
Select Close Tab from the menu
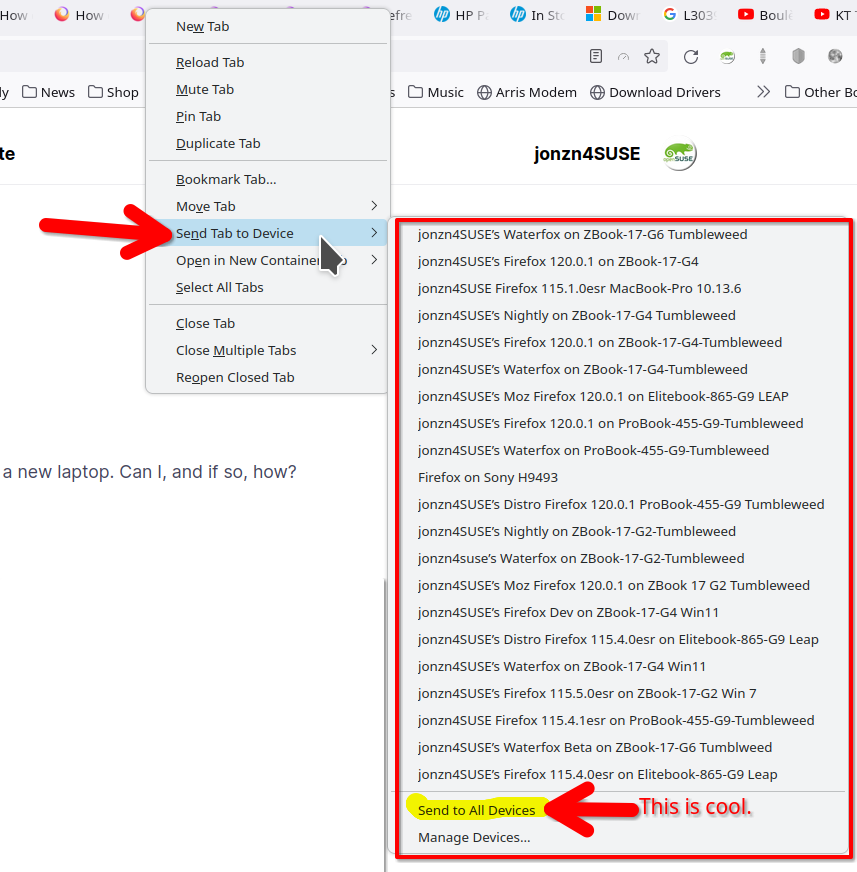(267, 324)
